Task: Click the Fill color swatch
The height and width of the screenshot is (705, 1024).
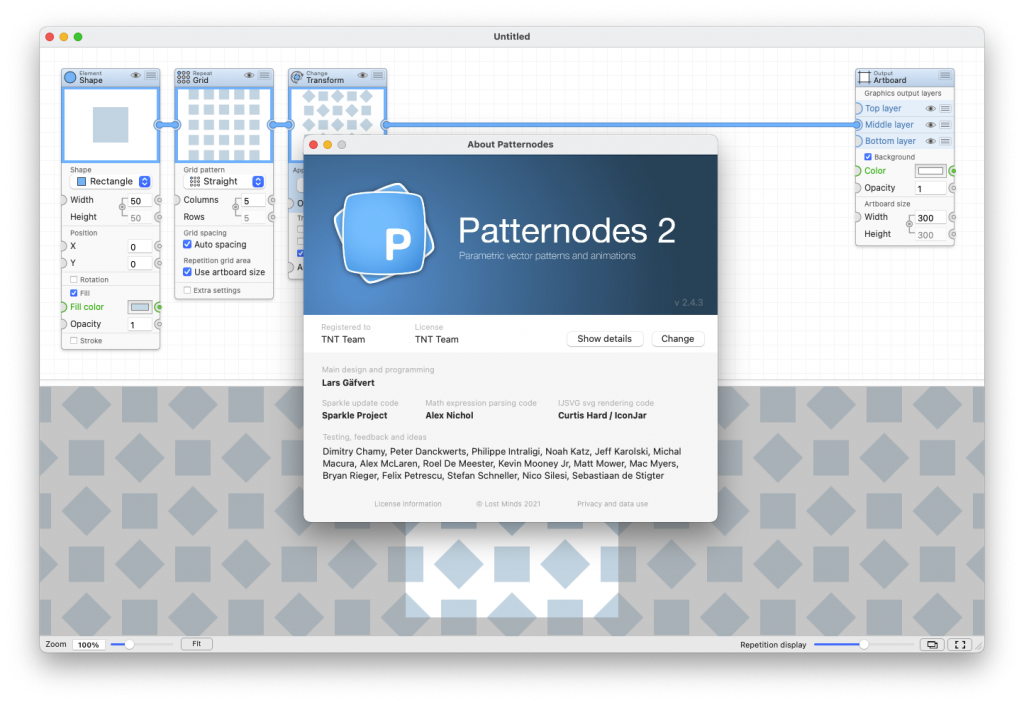Action: point(140,307)
